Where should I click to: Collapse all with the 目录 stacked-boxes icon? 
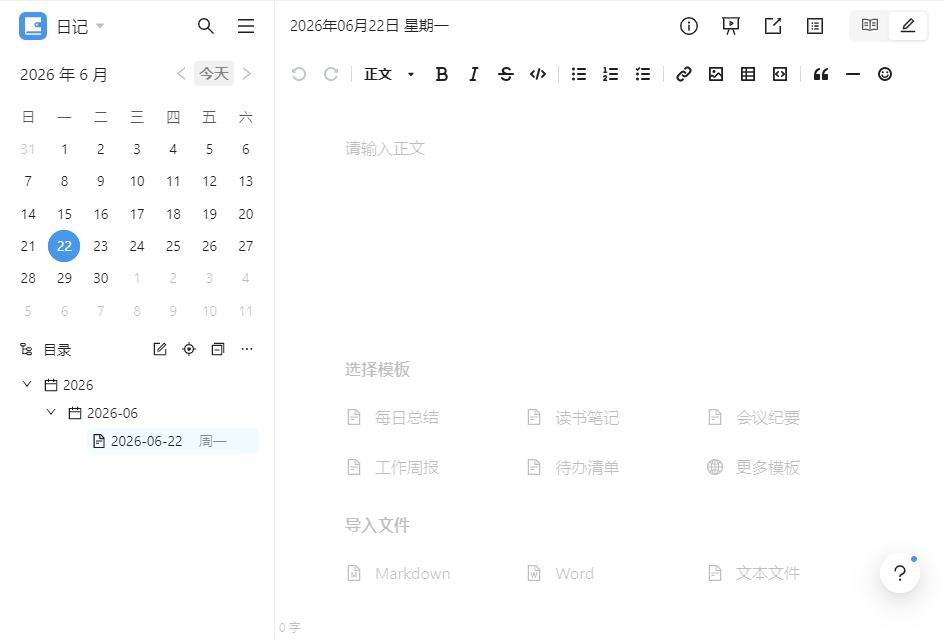[218, 349]
